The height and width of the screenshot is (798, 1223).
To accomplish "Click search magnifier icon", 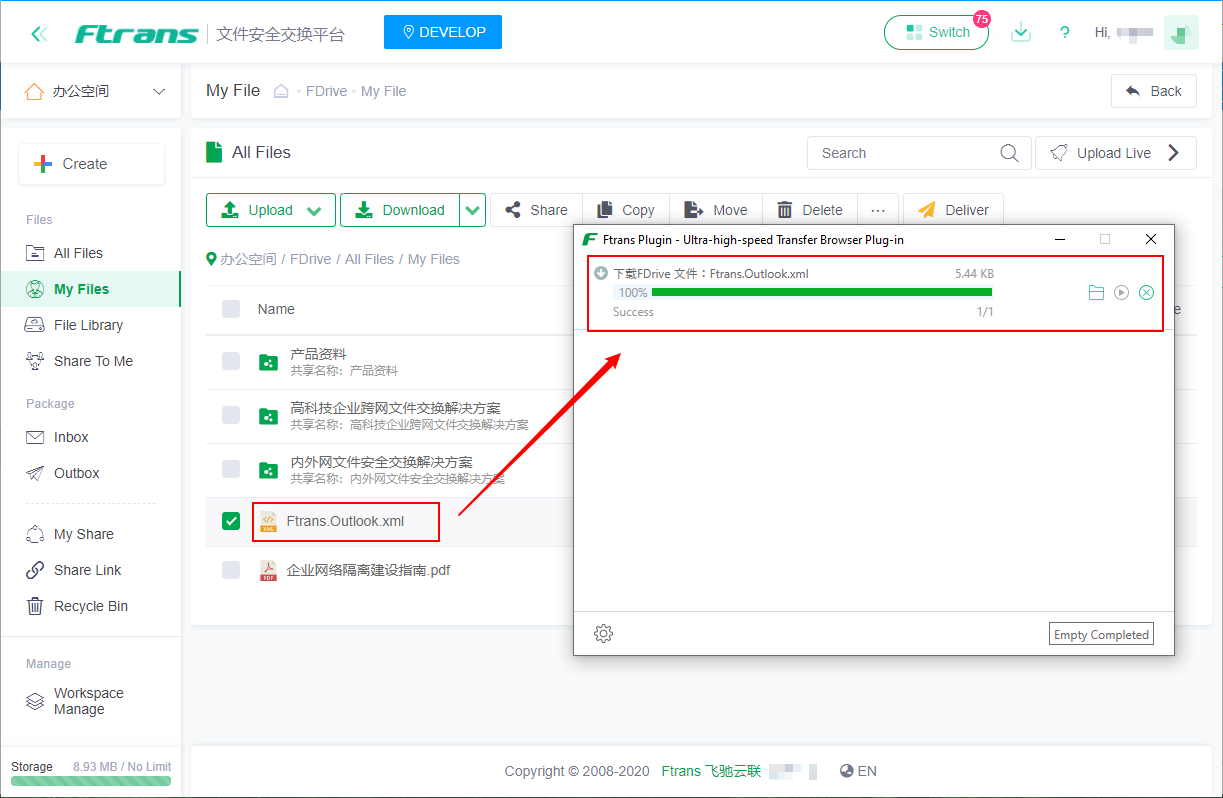I will click(1010, 153).
